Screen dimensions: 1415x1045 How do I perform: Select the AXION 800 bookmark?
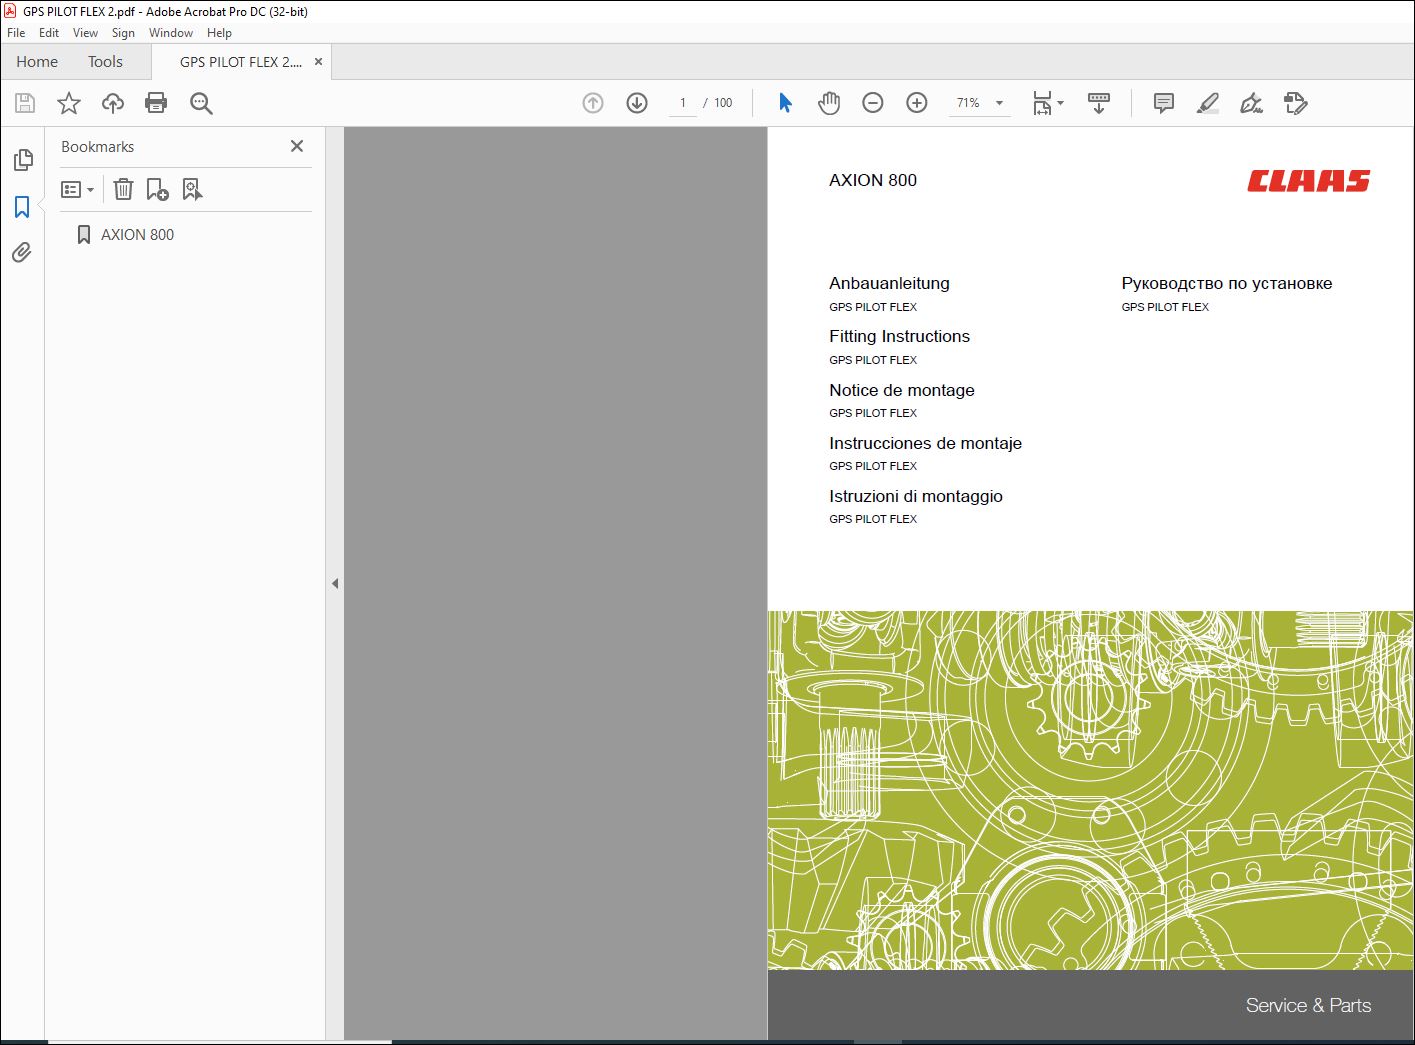pos(137,235)
